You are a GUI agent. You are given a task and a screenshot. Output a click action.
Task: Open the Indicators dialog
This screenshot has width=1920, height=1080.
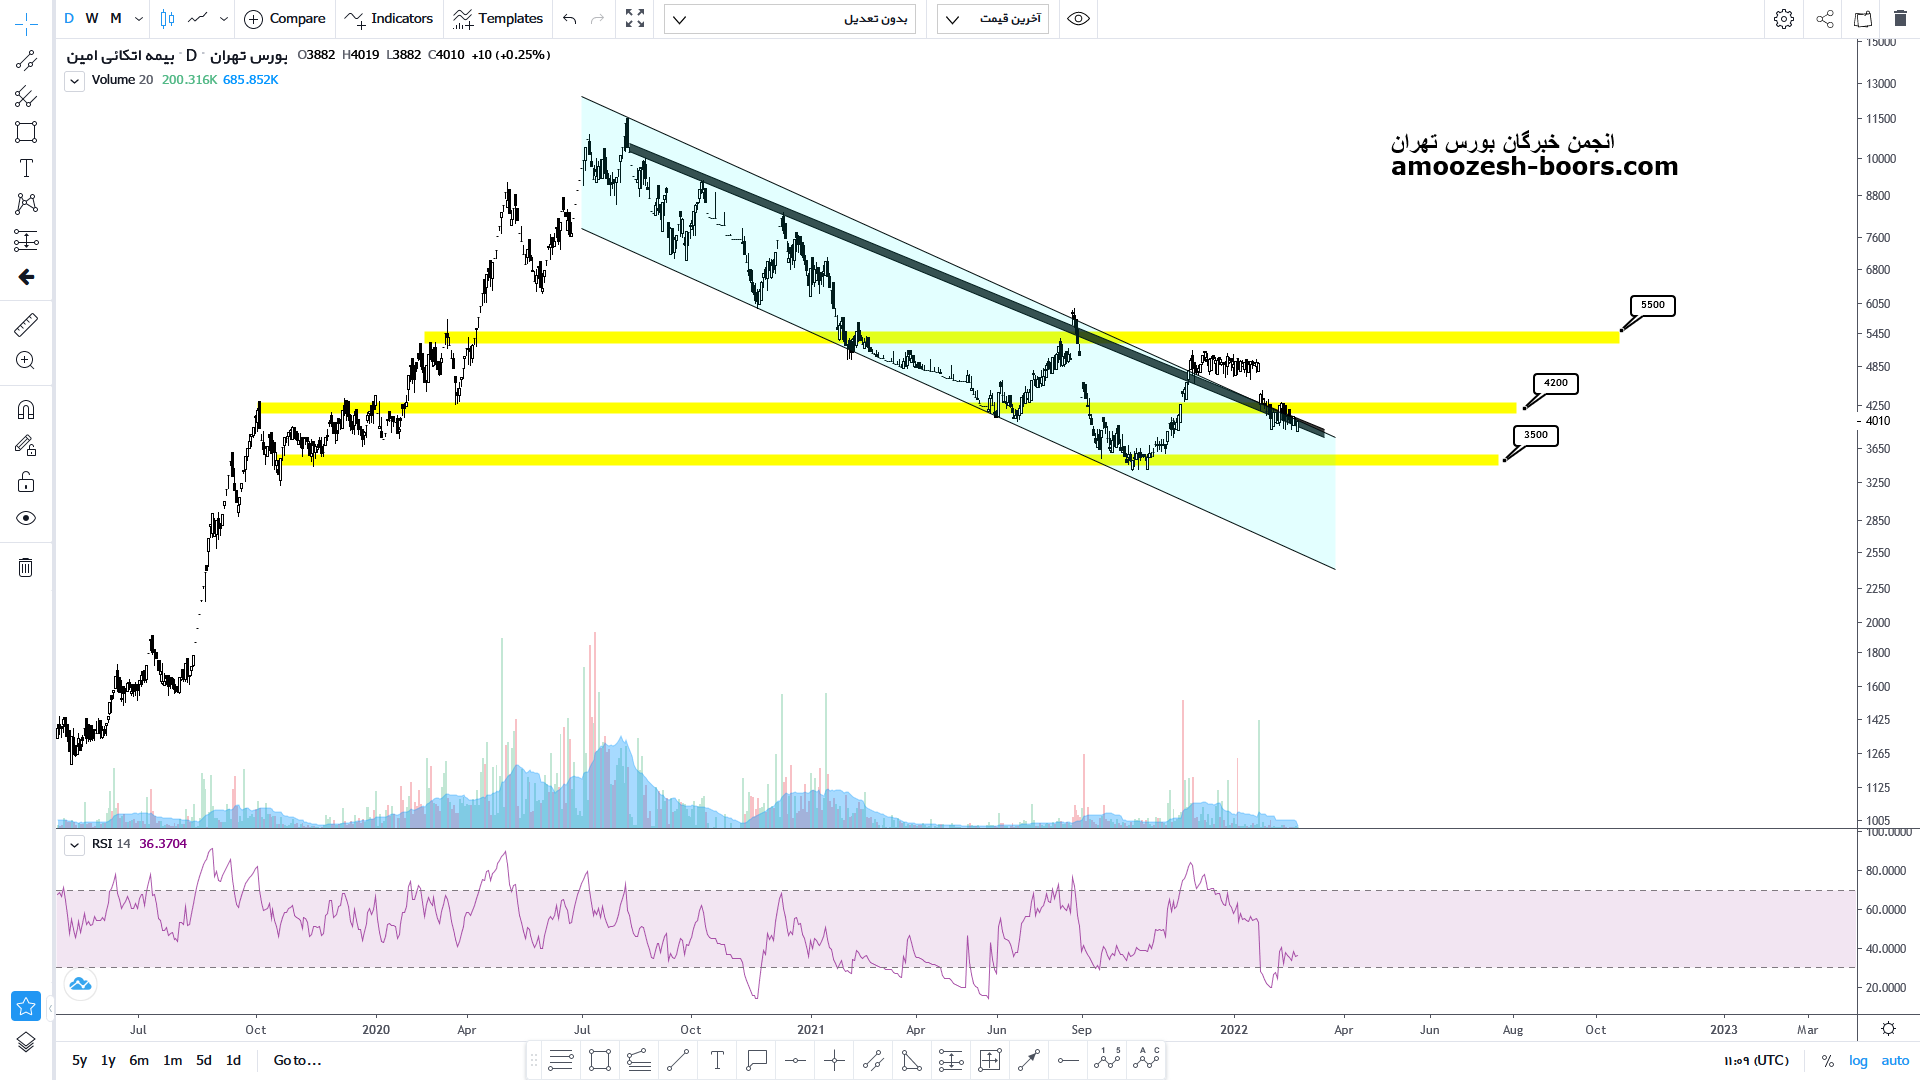tap(389, 18)
